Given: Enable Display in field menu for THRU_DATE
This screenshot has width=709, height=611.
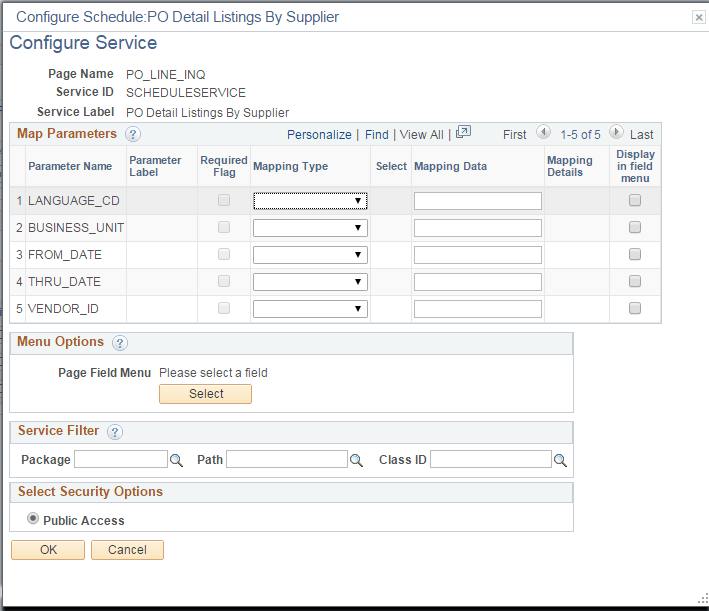Looking at the screenshot, I should coord(635,281).
